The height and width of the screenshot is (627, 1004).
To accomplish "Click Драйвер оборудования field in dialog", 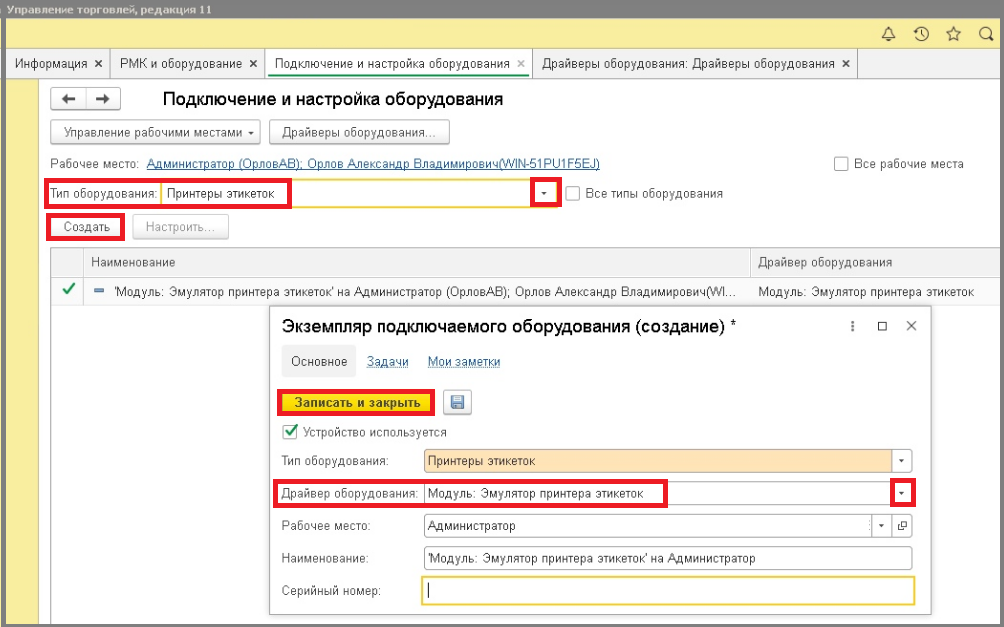I will (x=658, y=493).
